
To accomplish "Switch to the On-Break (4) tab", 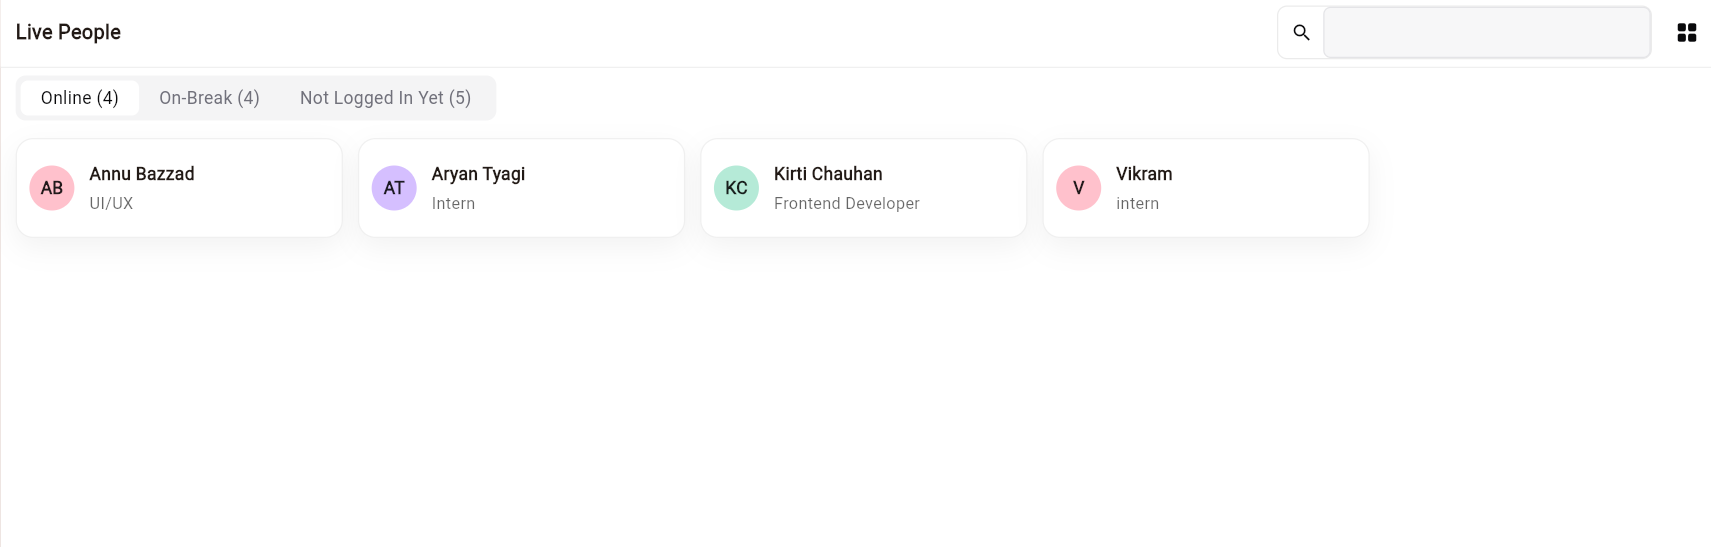I will point(209,98).
